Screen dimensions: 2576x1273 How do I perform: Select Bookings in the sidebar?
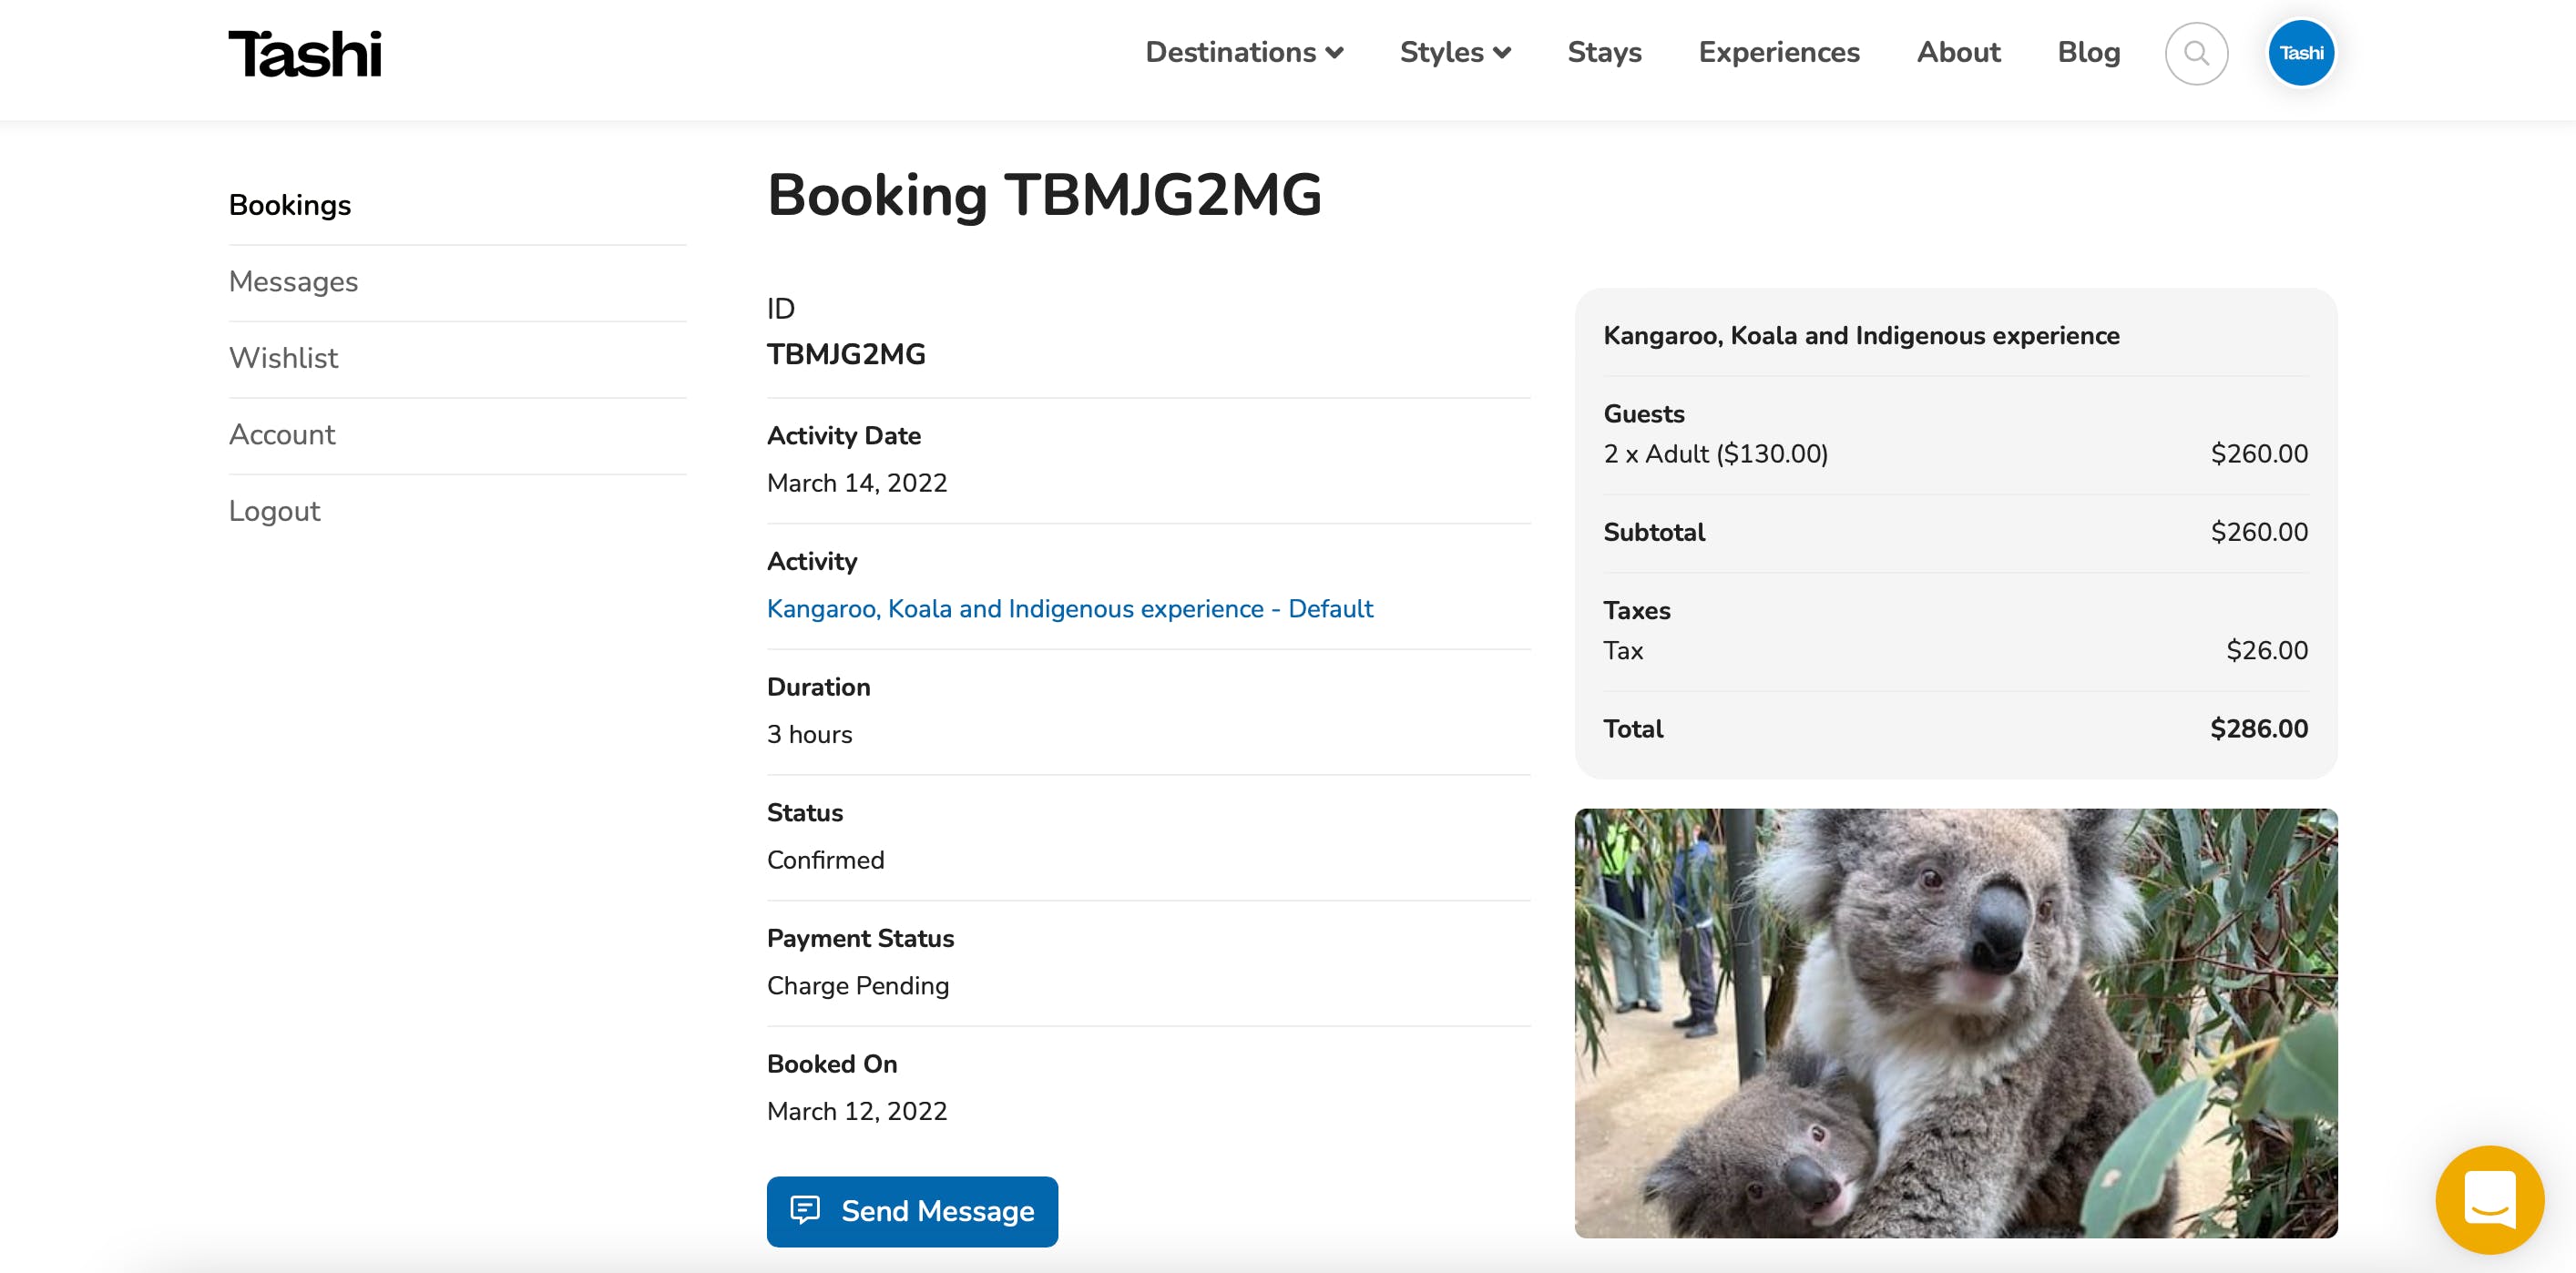pyautogui.click(x=290, y=205)
